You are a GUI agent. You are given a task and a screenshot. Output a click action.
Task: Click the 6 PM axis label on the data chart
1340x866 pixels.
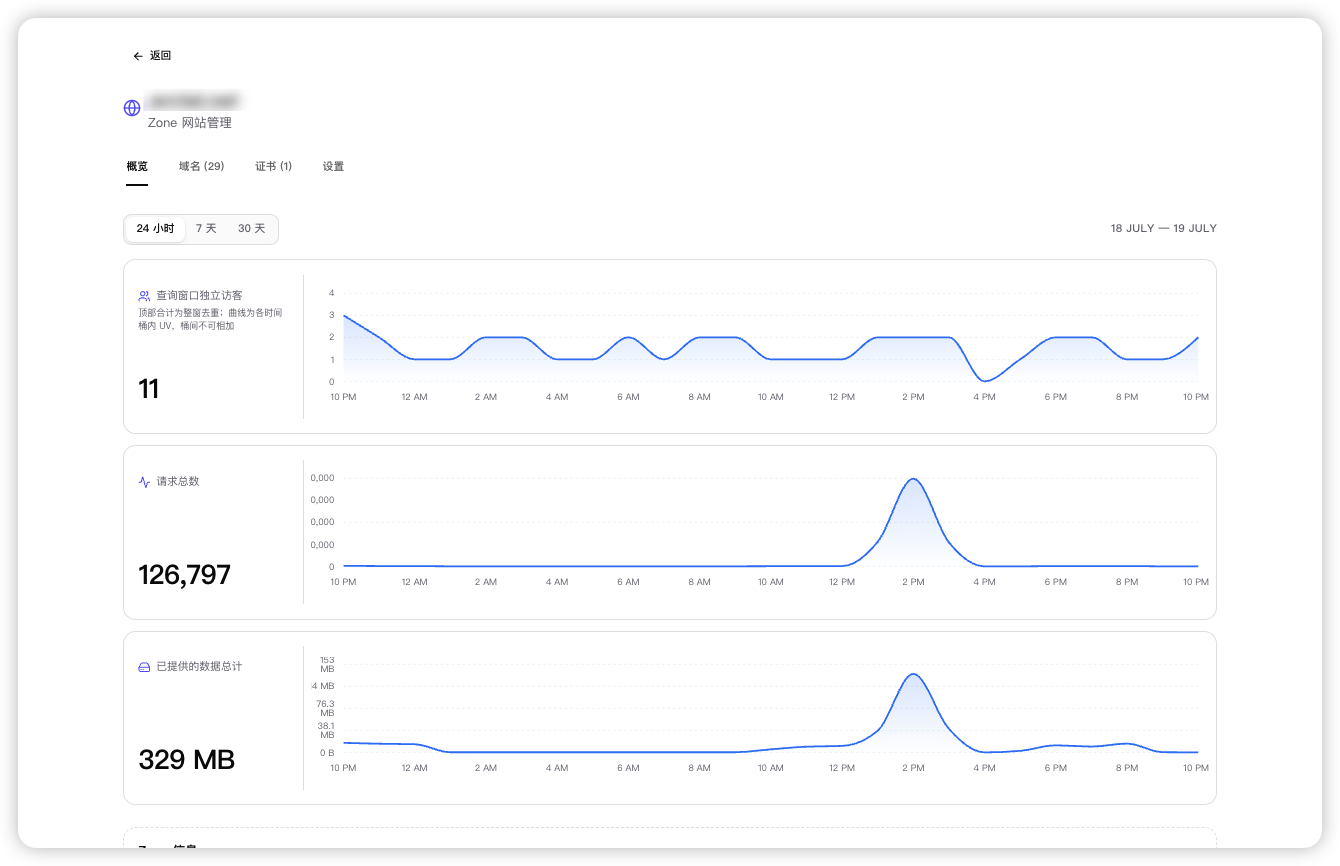[x=1056, y=768]
